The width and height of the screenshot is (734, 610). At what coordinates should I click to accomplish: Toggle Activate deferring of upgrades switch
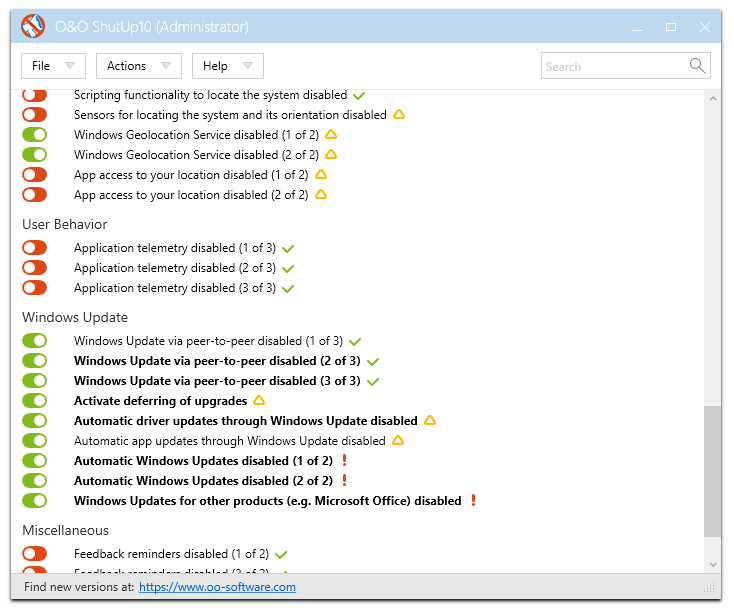coord(35,401)
